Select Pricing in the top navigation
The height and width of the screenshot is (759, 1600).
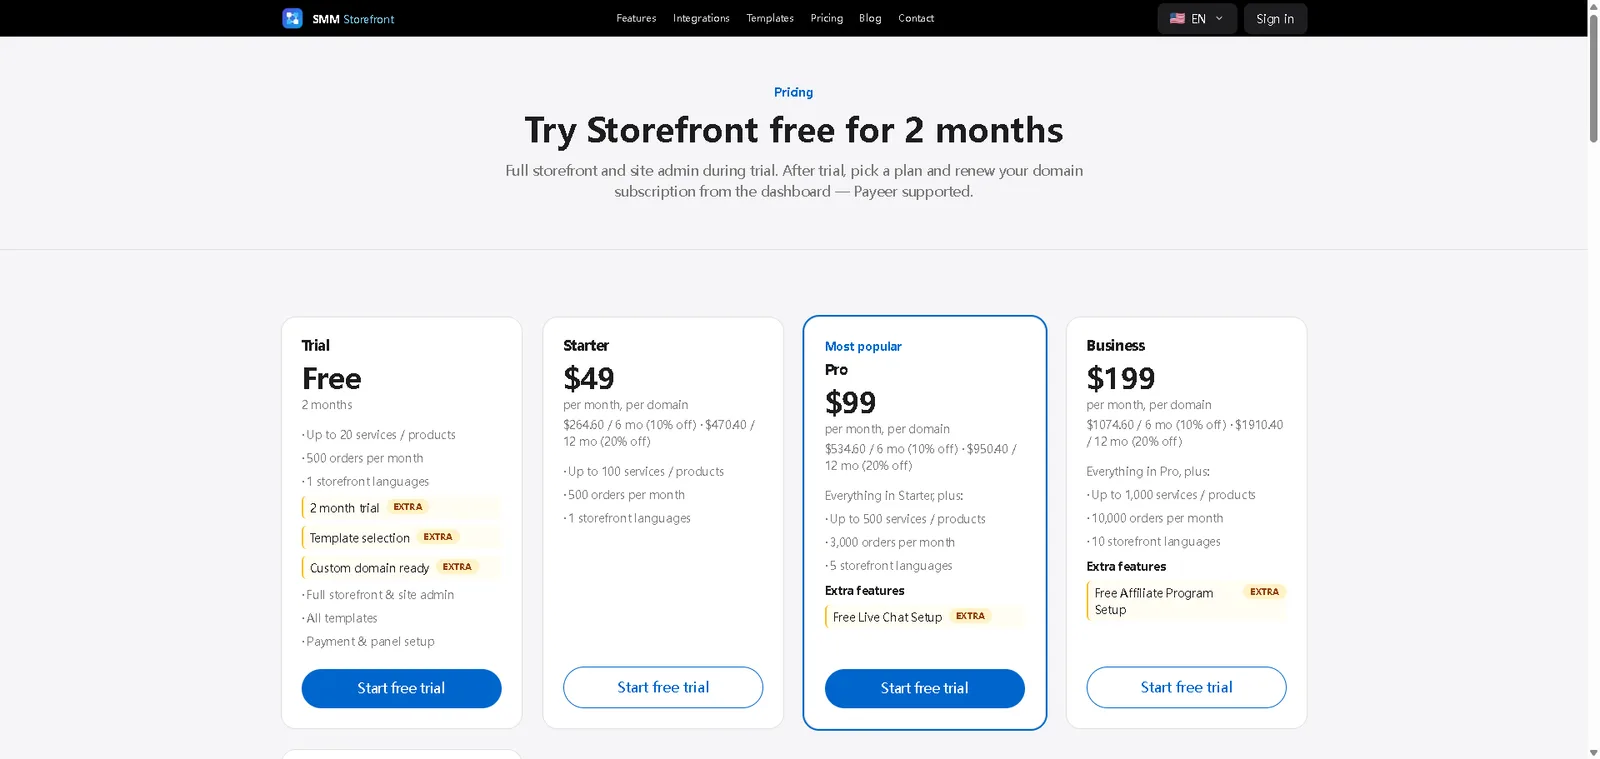[x=826, y=18]
